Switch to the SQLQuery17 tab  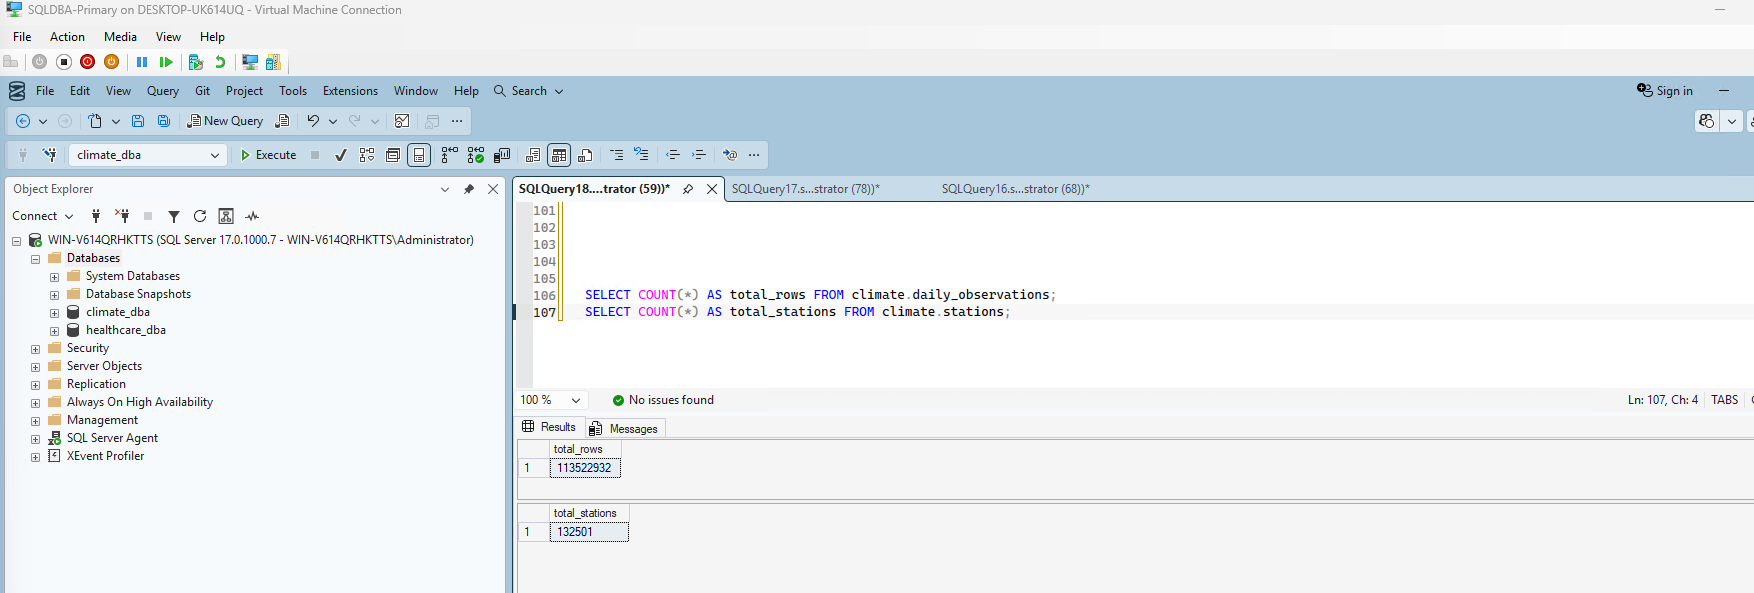click(805, 189)
